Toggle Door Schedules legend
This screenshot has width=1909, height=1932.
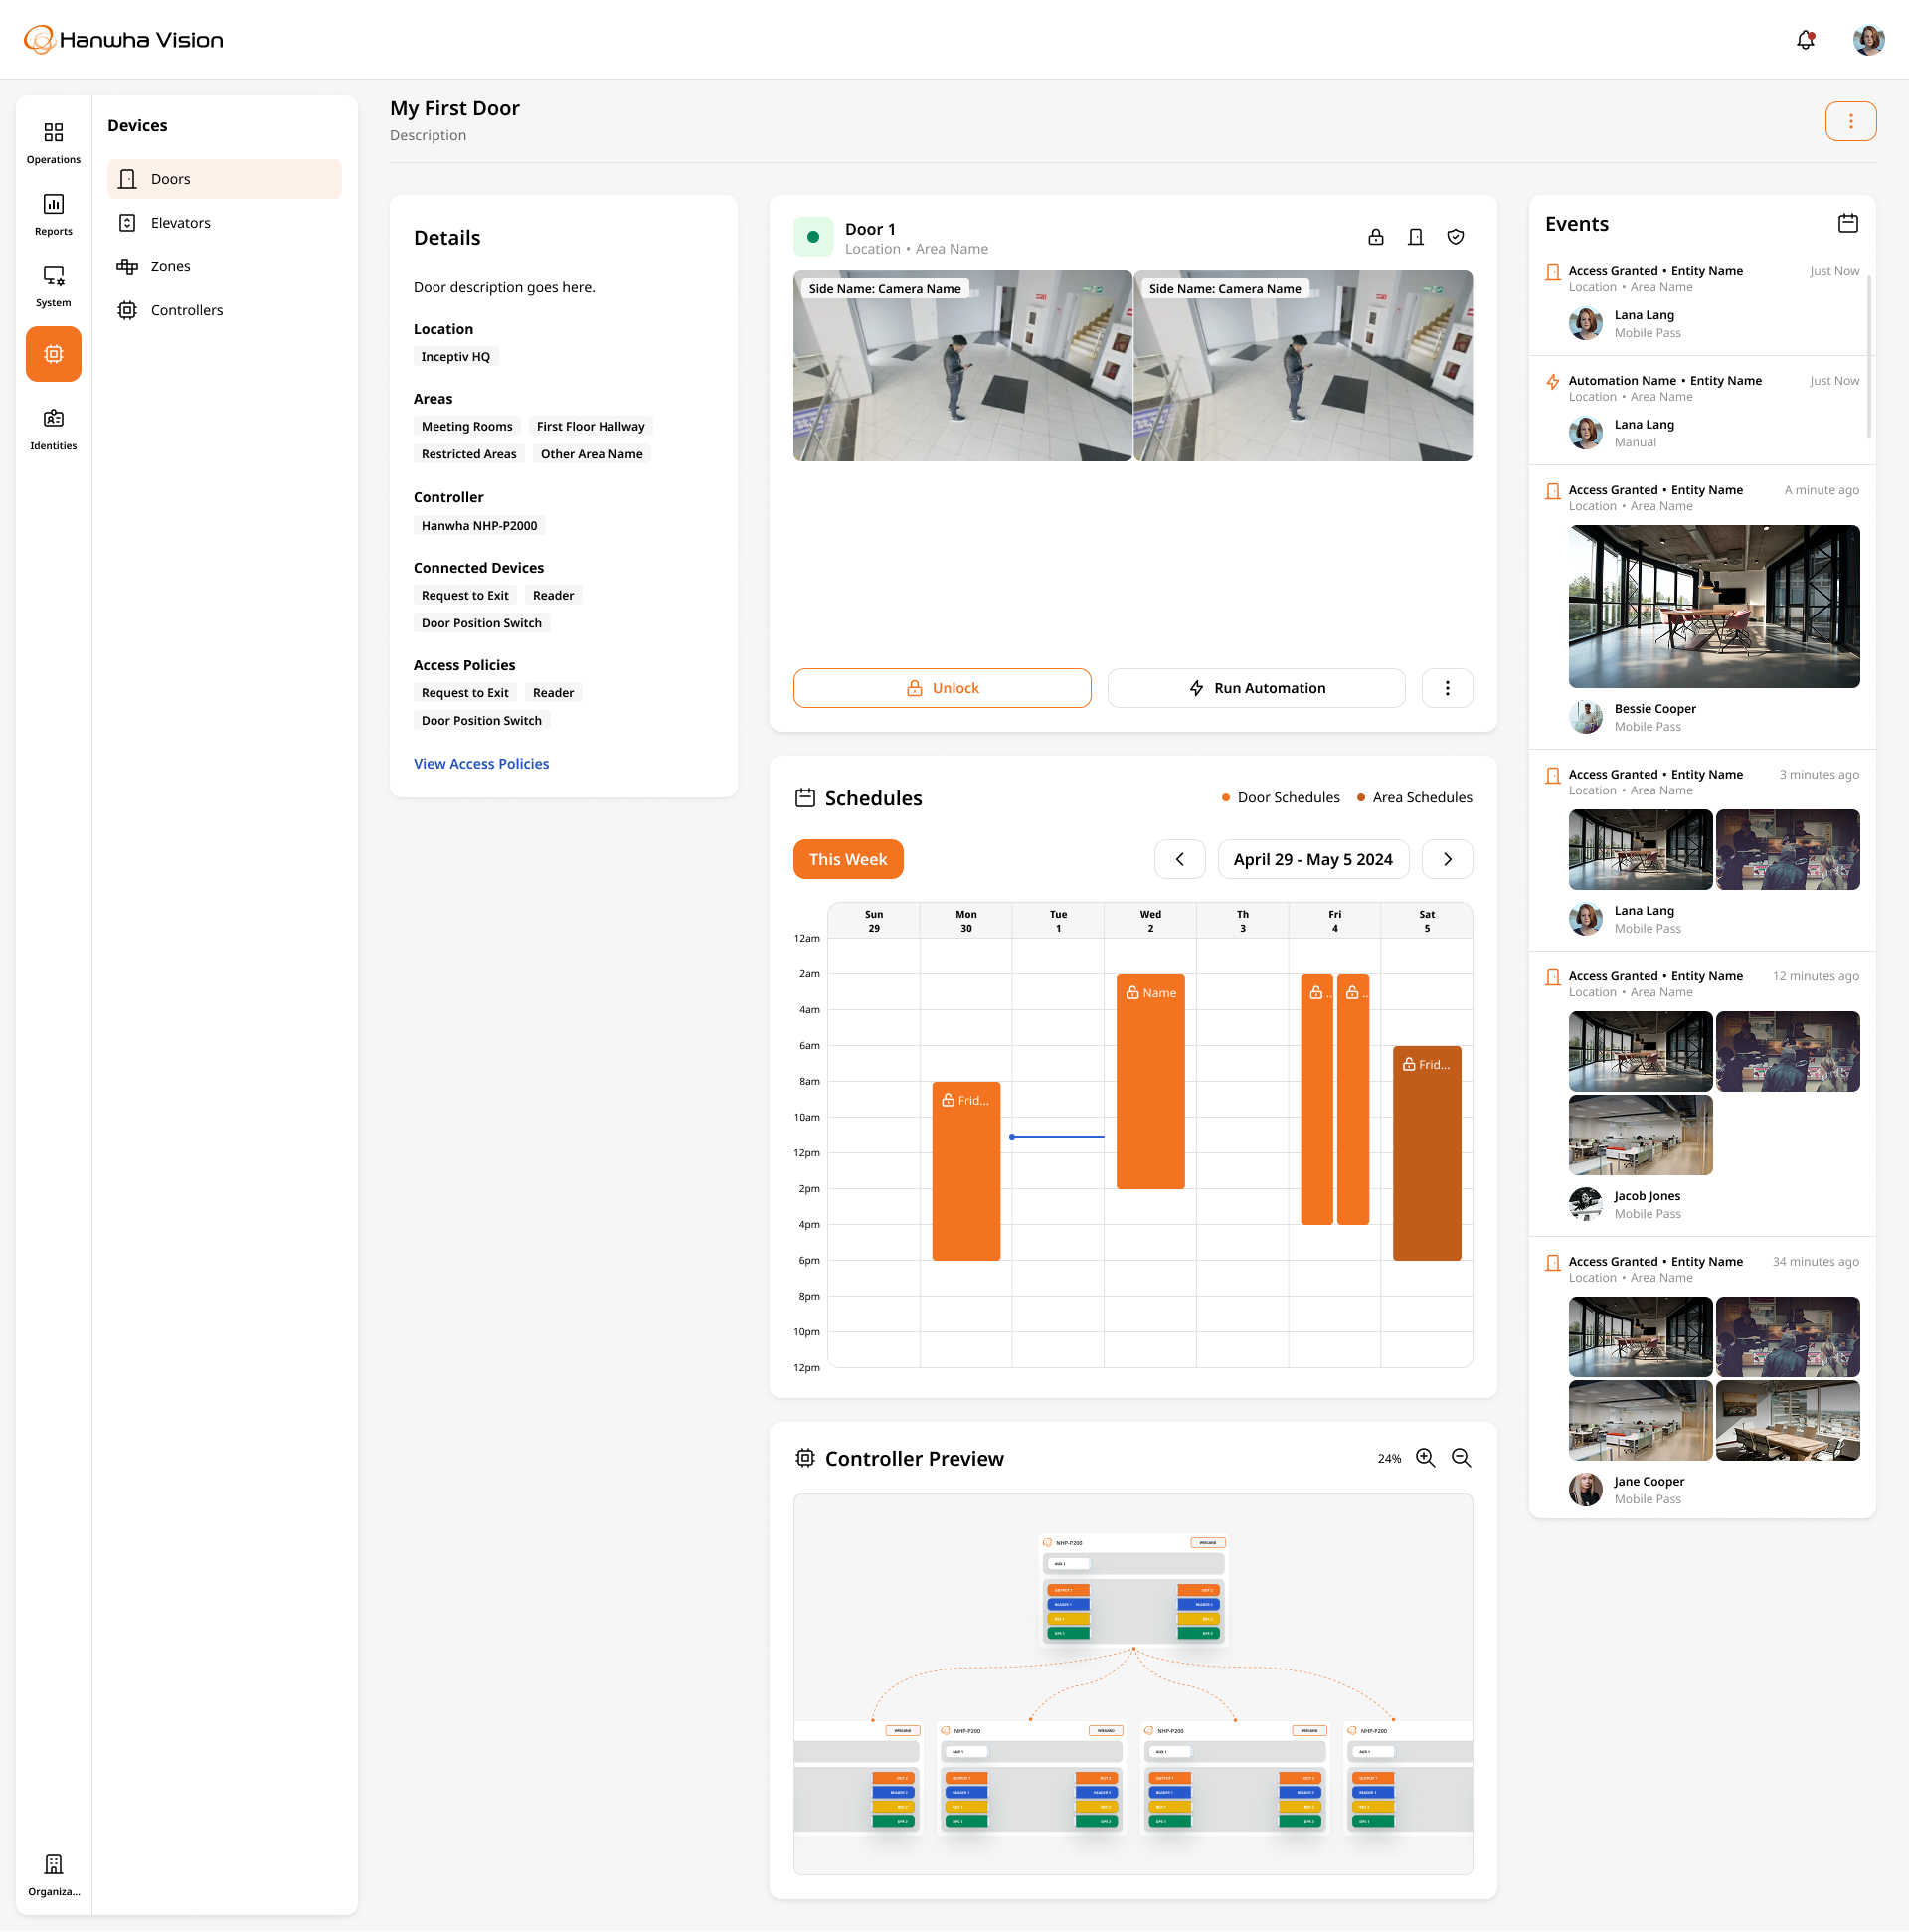(1280, 798)
